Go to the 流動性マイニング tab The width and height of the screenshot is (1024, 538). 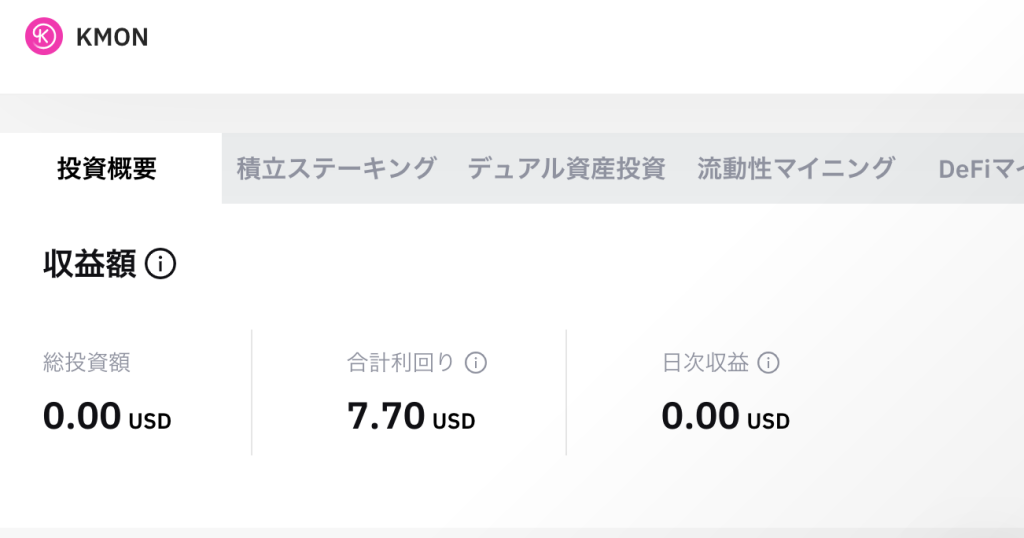795,168
